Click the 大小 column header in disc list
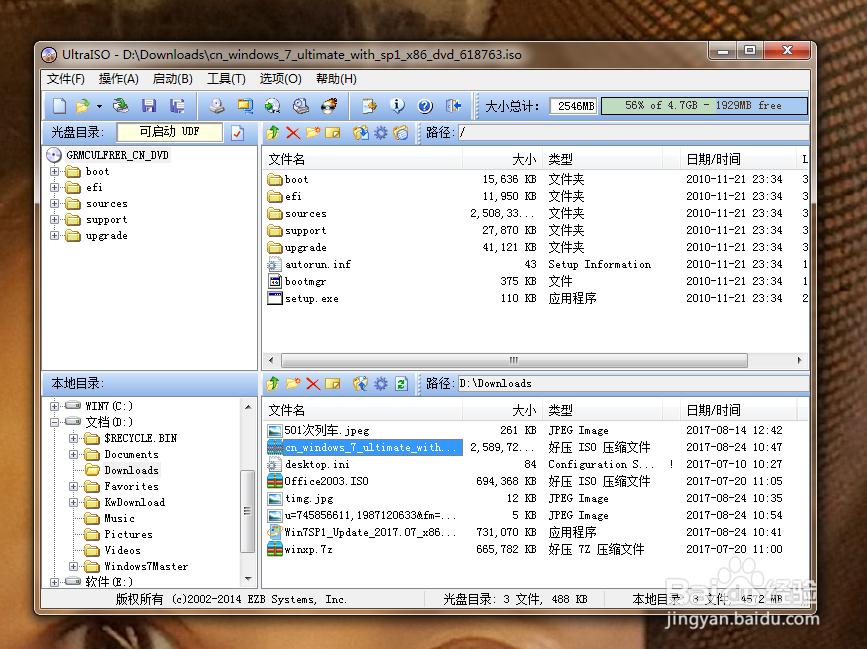 (x=502, y=160)
